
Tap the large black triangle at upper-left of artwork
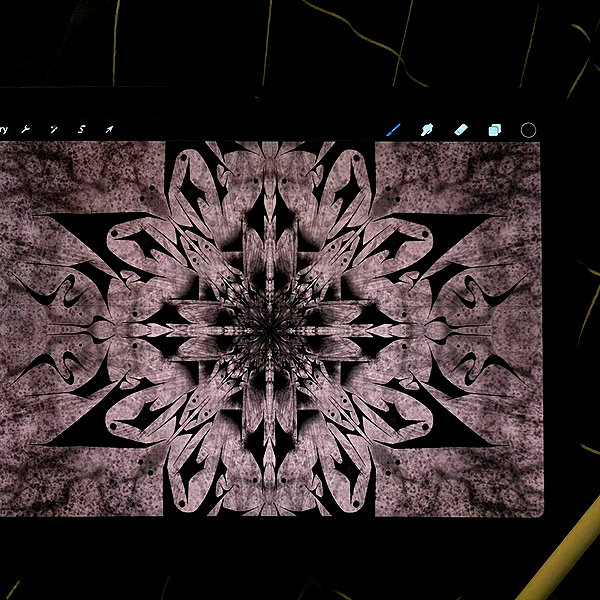[90, 233]
